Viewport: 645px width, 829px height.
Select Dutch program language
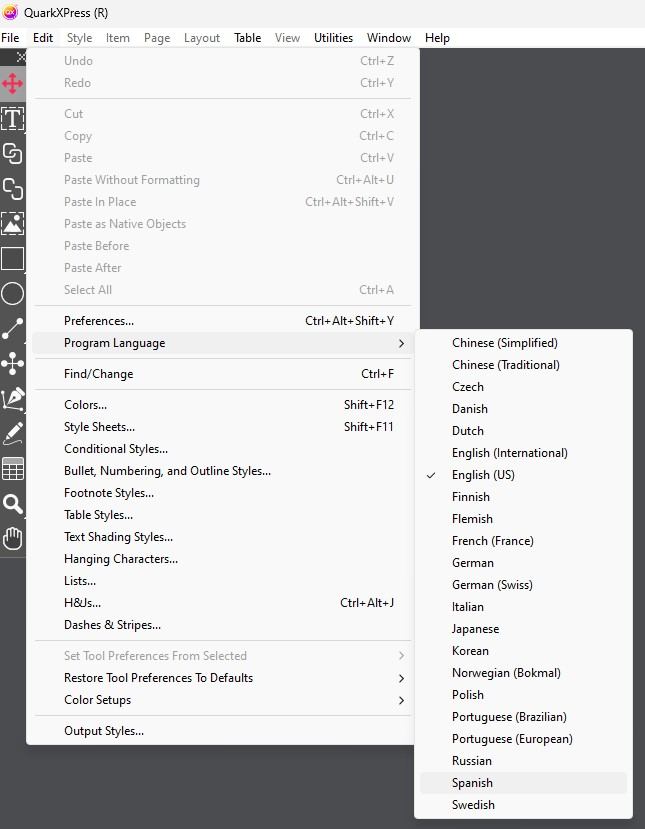pos(523,431)
